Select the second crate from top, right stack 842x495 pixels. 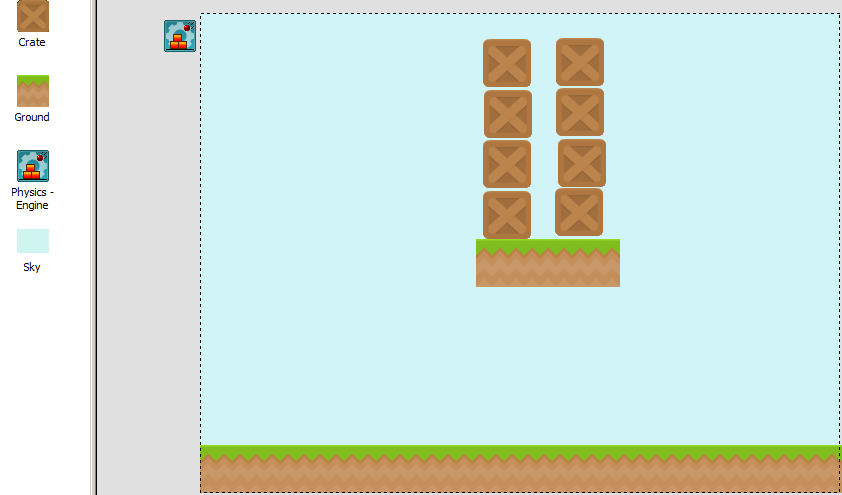click(580, 112)
